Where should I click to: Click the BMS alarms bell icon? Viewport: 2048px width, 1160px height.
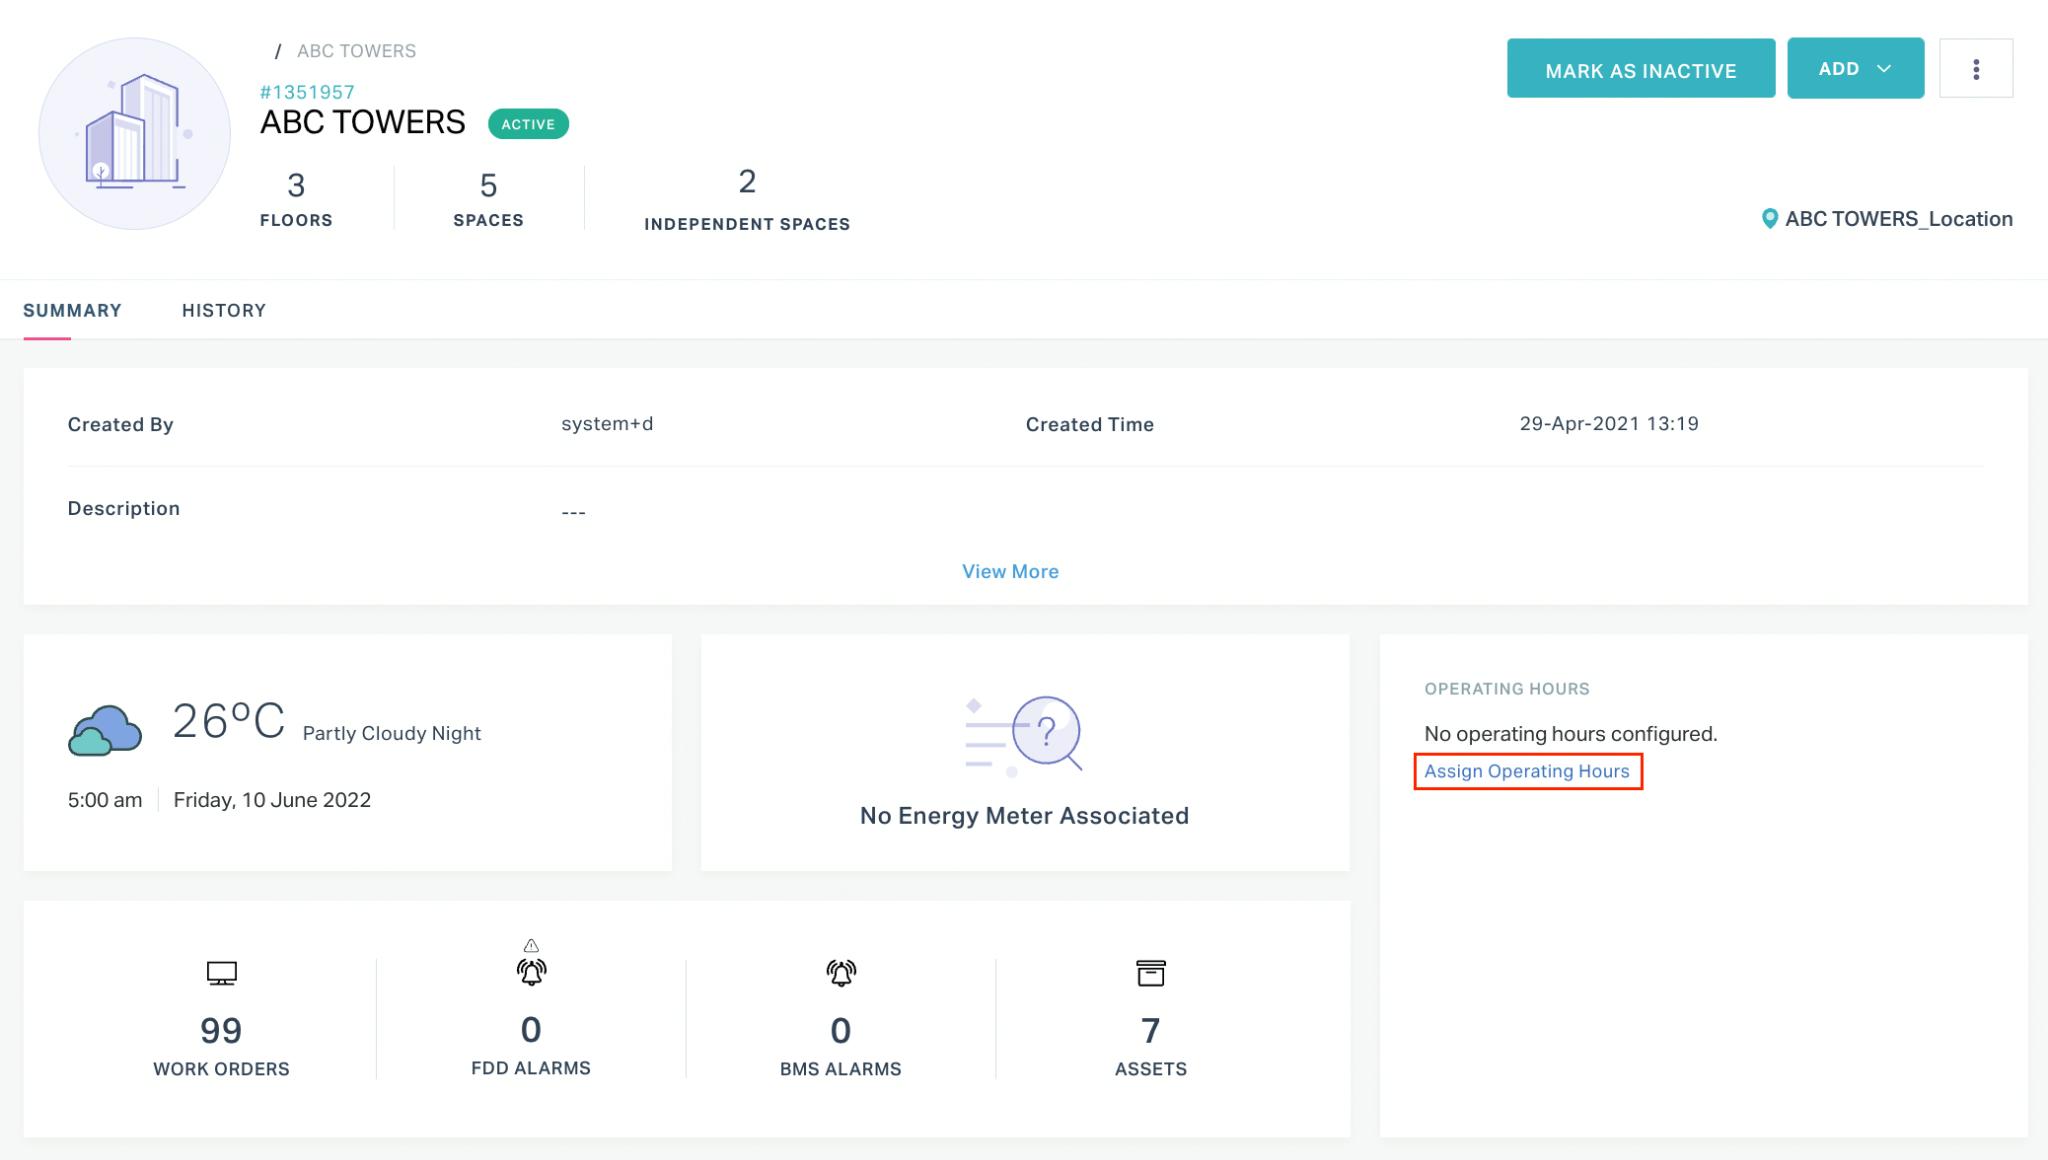841,973
